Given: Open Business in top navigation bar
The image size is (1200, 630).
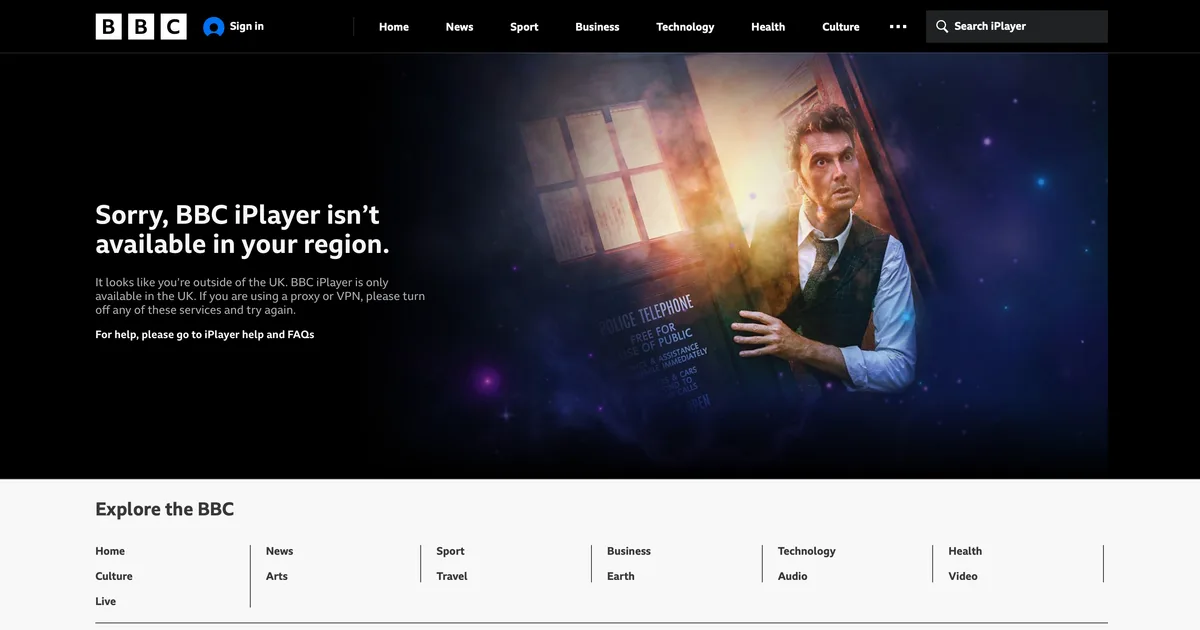Looking at the screenshot, I should [597, 27].
